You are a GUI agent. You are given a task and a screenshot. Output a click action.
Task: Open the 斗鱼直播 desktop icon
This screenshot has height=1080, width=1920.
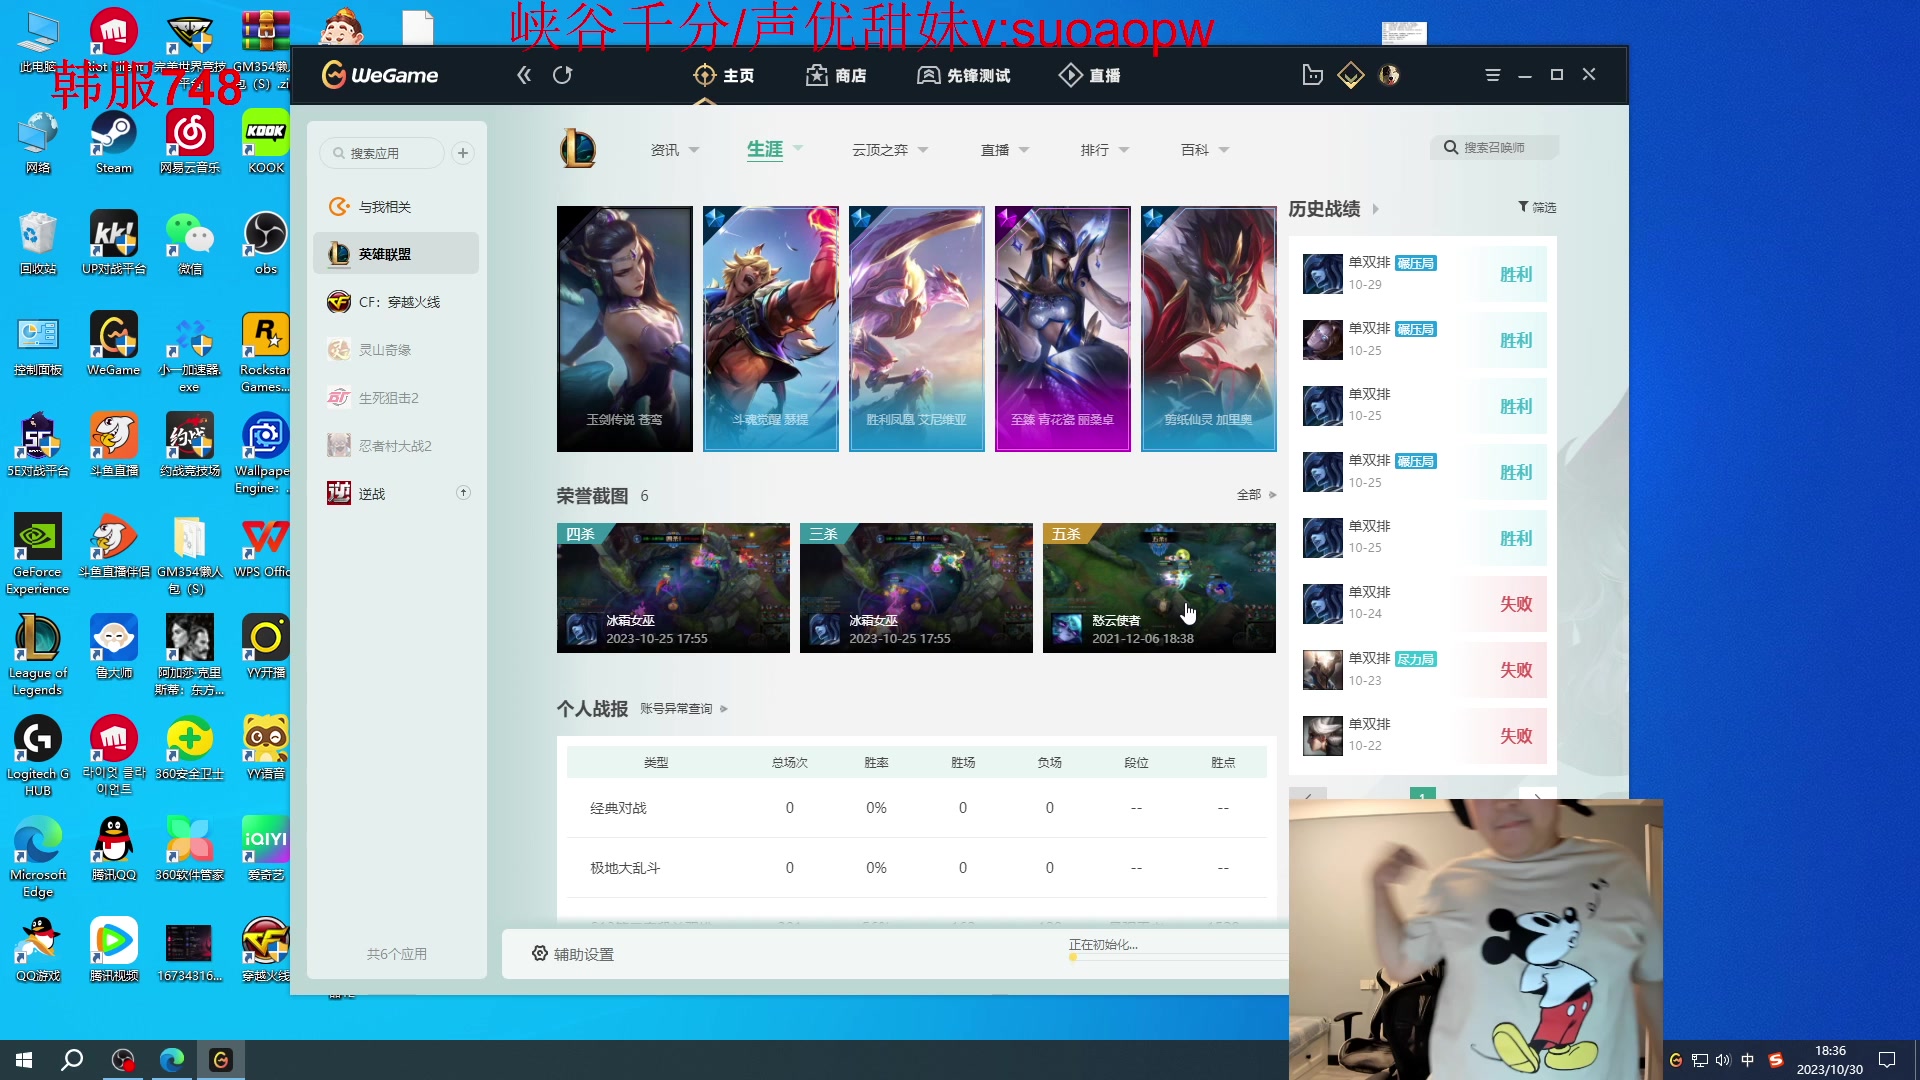click(x=114, y=444)
